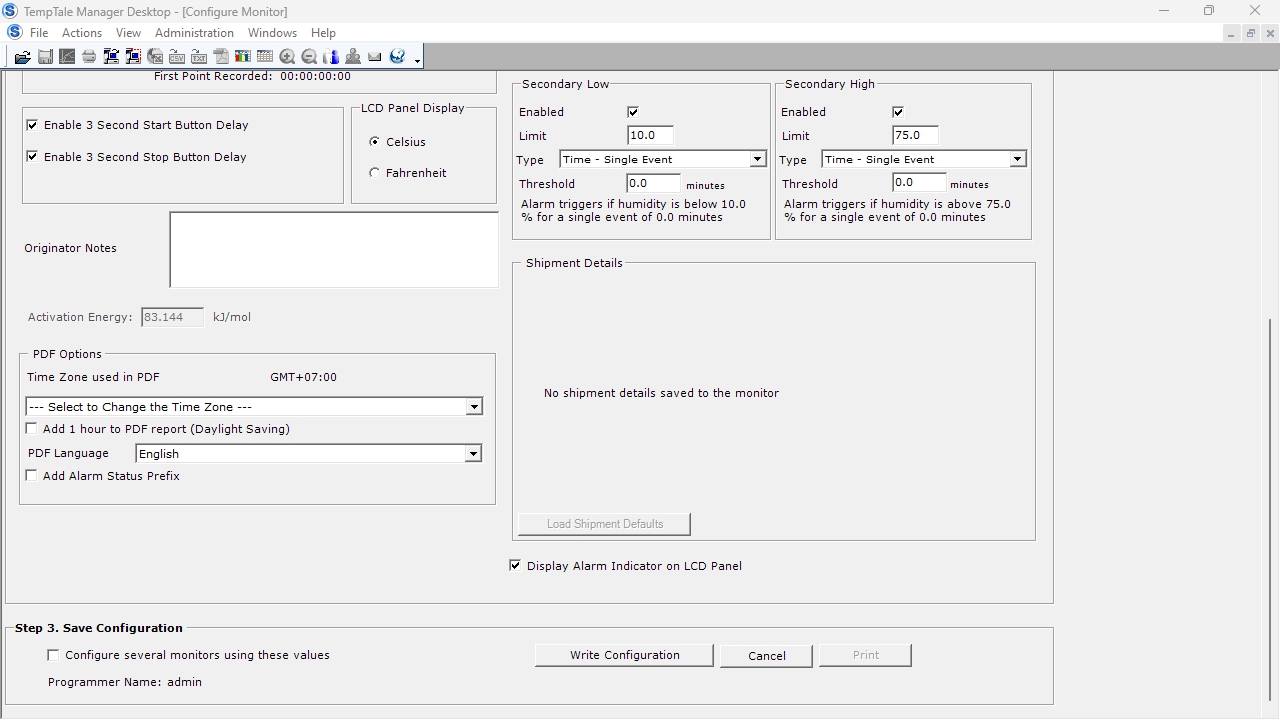Click the Cancel button
The image size is (1280, 720).
click(x=767, y=656)
